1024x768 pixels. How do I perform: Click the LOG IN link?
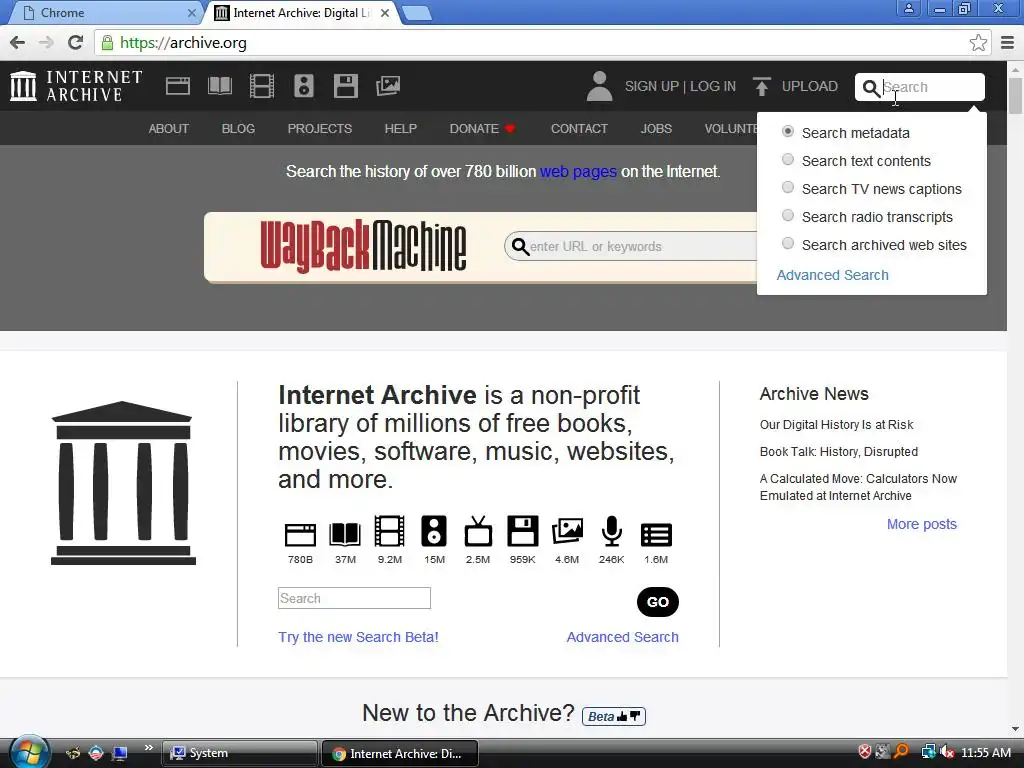click(x=712, y=86)
